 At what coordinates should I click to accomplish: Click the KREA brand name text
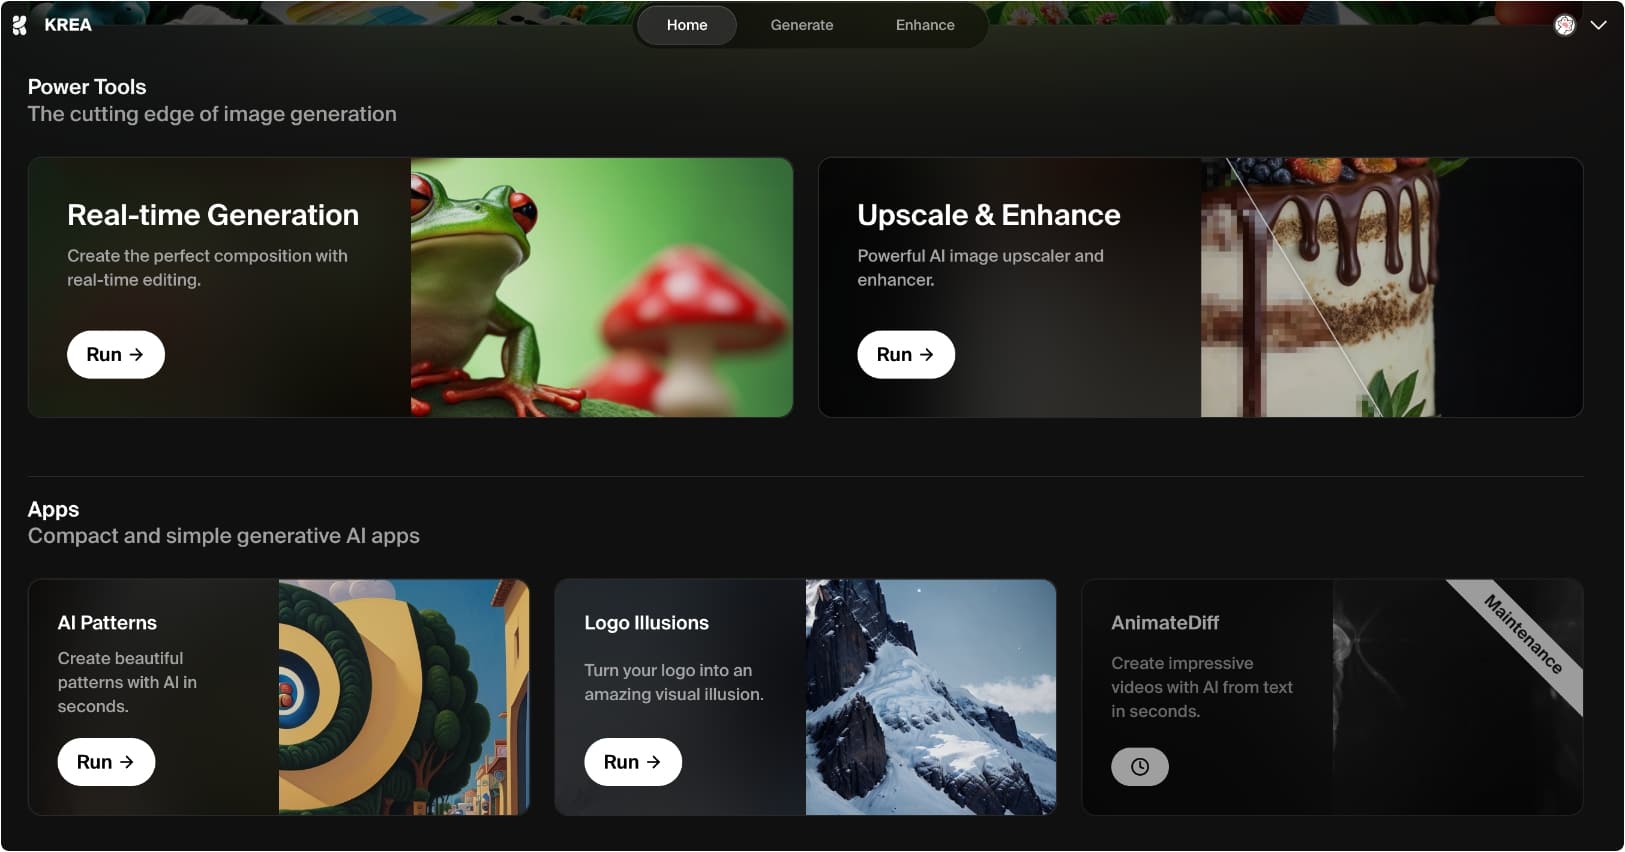click(68, 25)
